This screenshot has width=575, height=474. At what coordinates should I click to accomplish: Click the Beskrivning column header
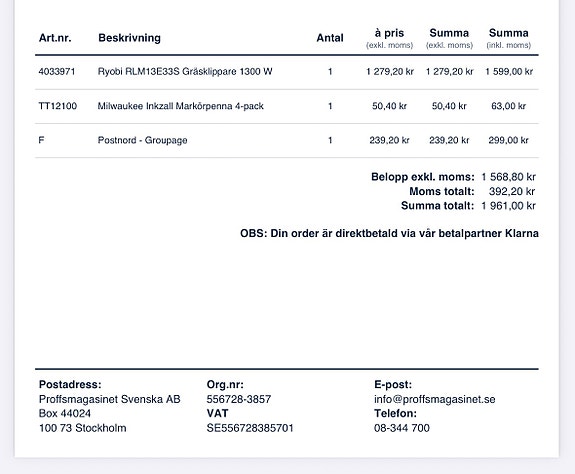tap(129, 38)
